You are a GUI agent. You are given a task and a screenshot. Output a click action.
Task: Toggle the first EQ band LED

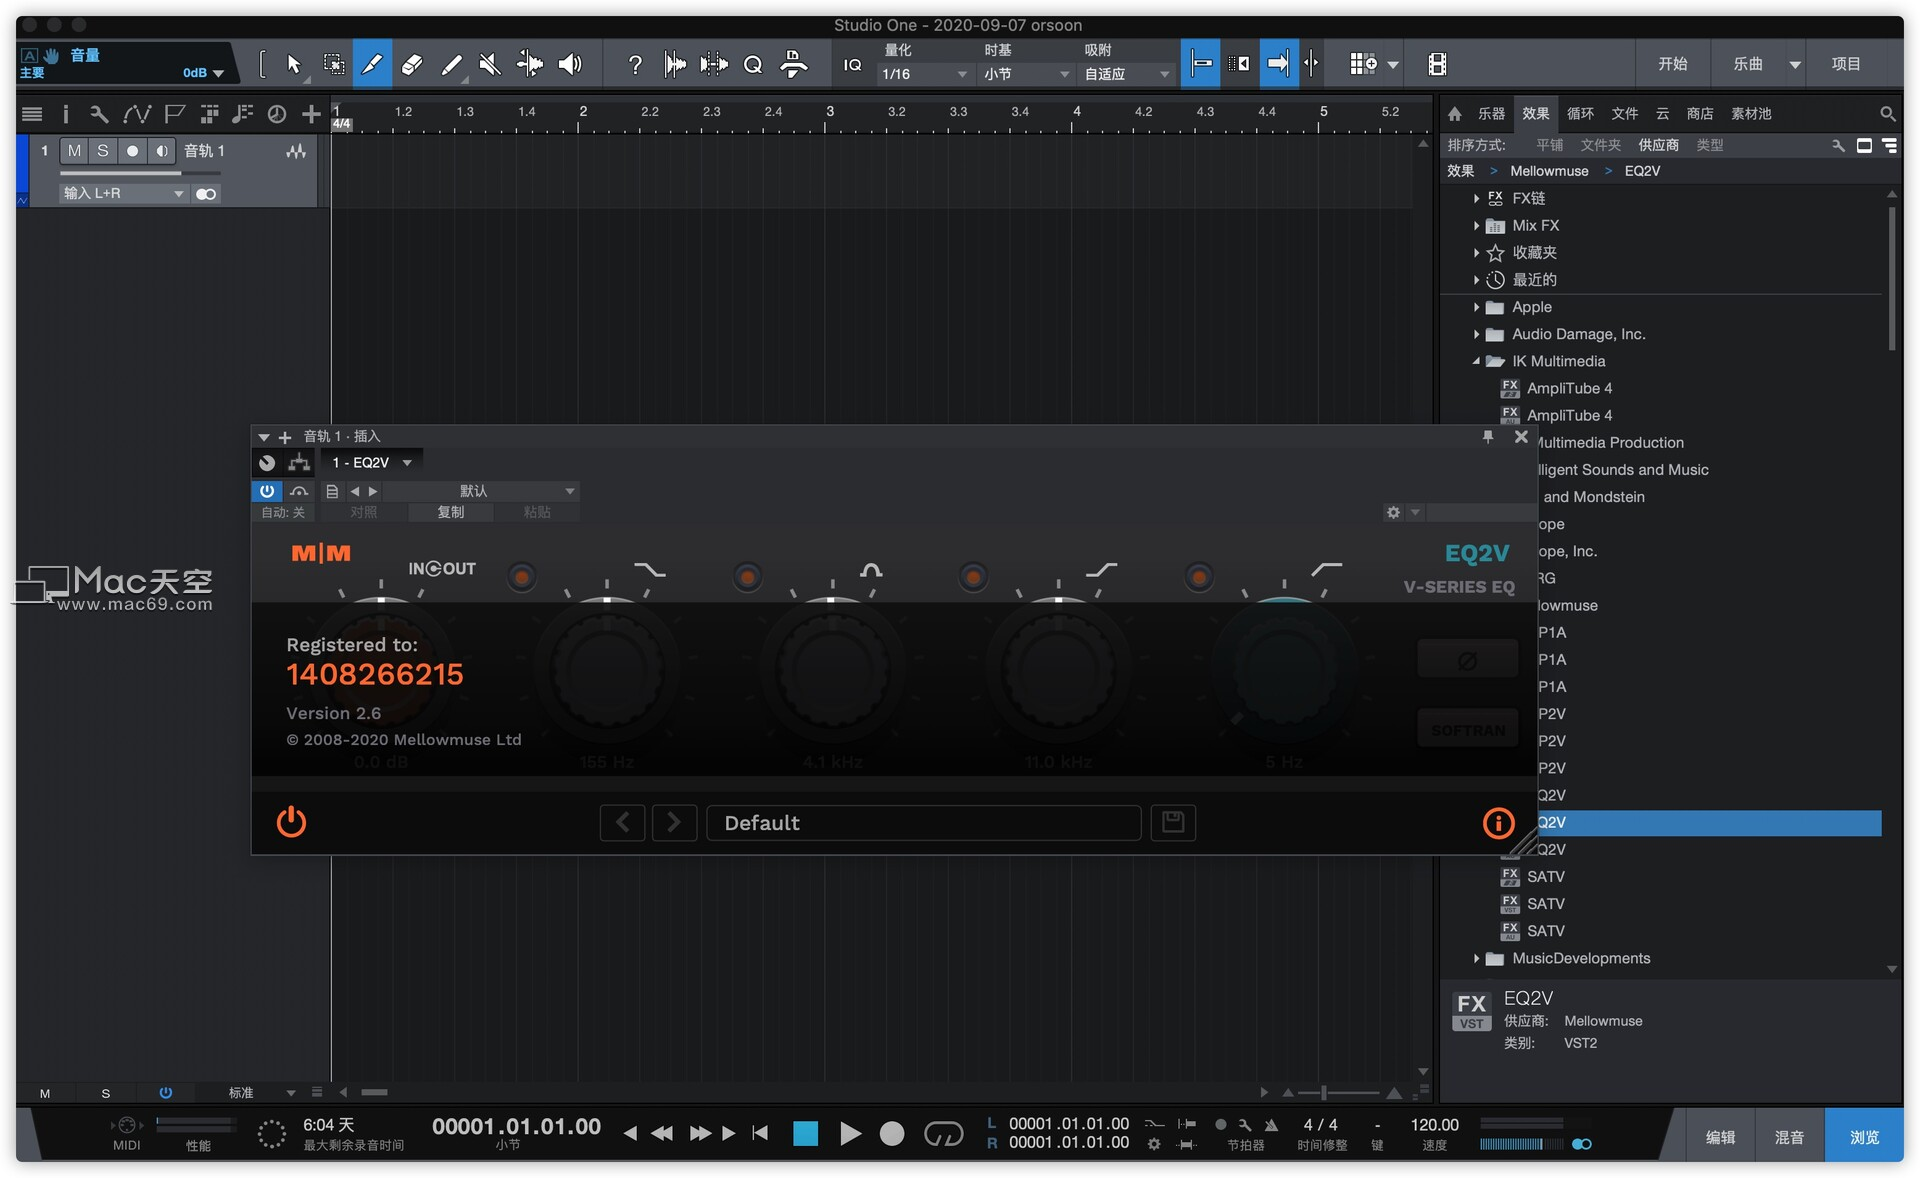(x=521, y=576)
